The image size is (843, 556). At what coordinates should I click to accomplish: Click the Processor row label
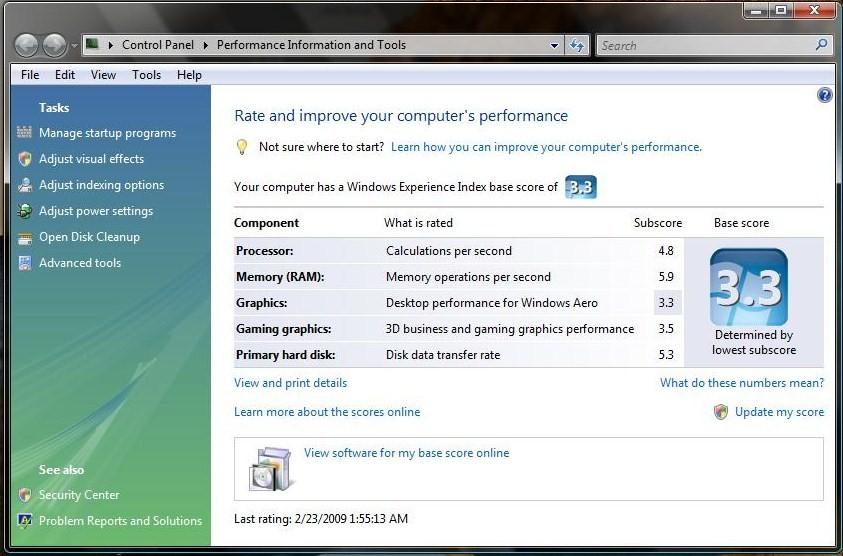point(265,251)
